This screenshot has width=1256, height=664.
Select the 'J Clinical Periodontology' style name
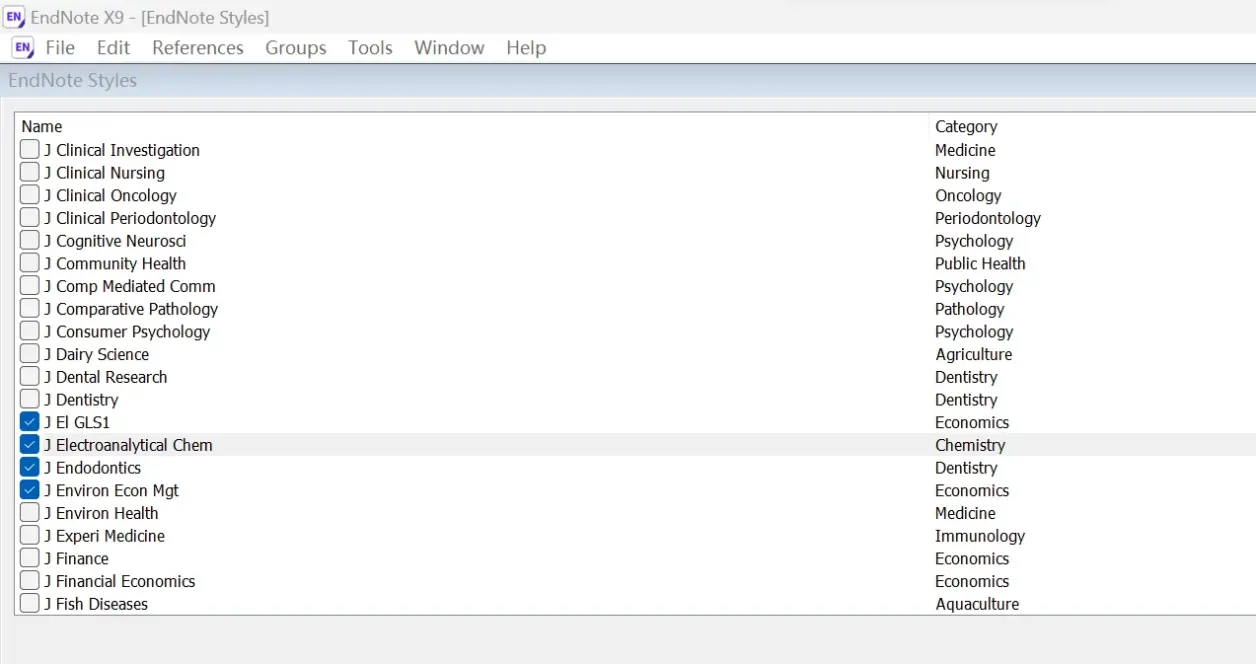point(130,218)
